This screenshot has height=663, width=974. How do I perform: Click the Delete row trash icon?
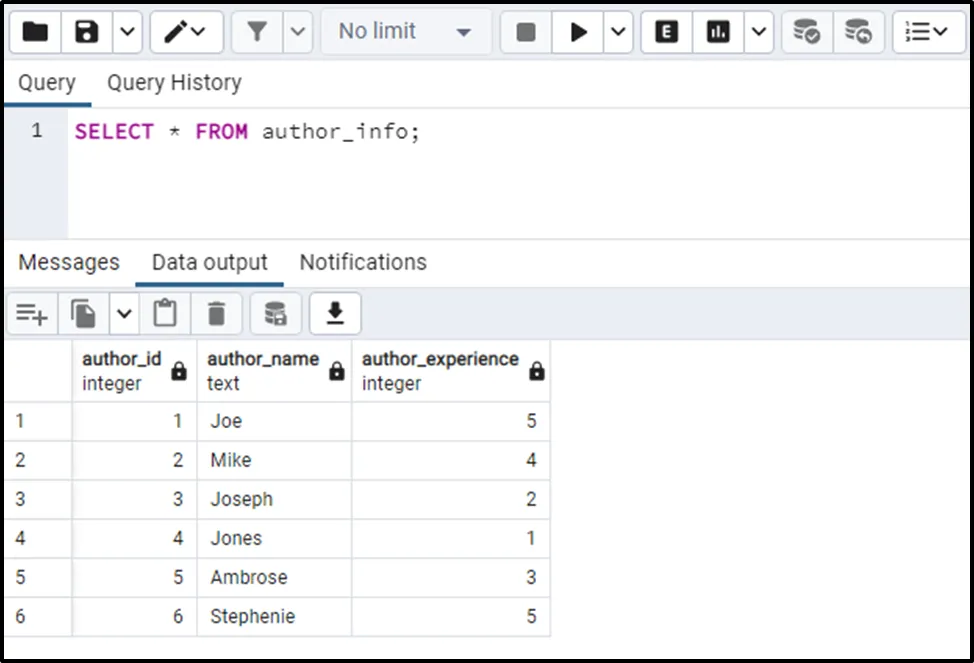[216, 315]
